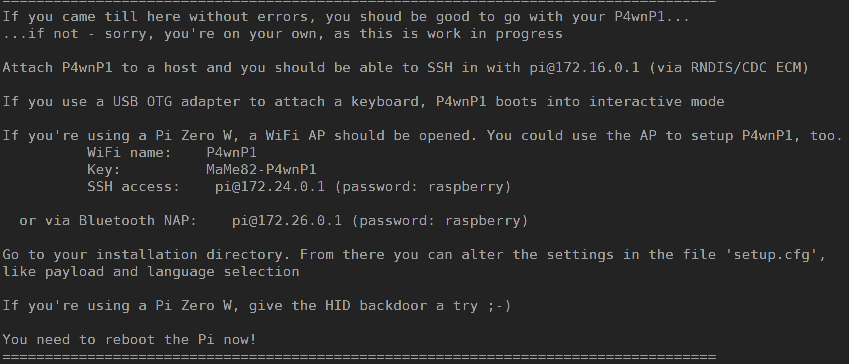Click the Bluetooth NAP address pi@172.26.0.1

pyautogui.click(x=287, y=220)
